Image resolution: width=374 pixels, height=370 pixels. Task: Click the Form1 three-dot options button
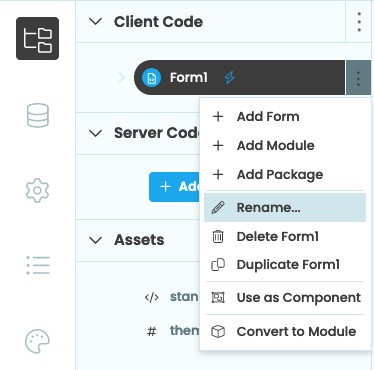[x=358, y=78]
